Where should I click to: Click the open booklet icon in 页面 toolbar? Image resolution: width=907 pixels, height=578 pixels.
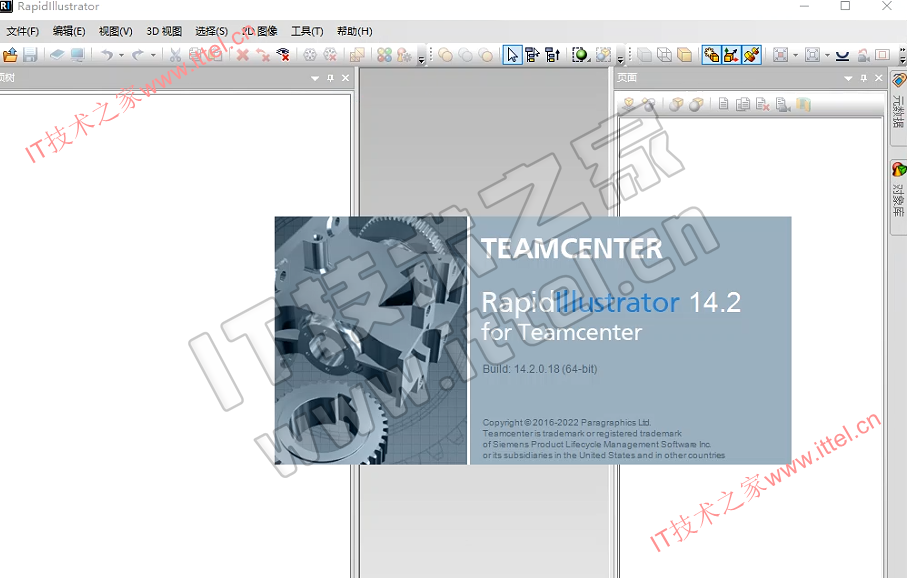803,104
